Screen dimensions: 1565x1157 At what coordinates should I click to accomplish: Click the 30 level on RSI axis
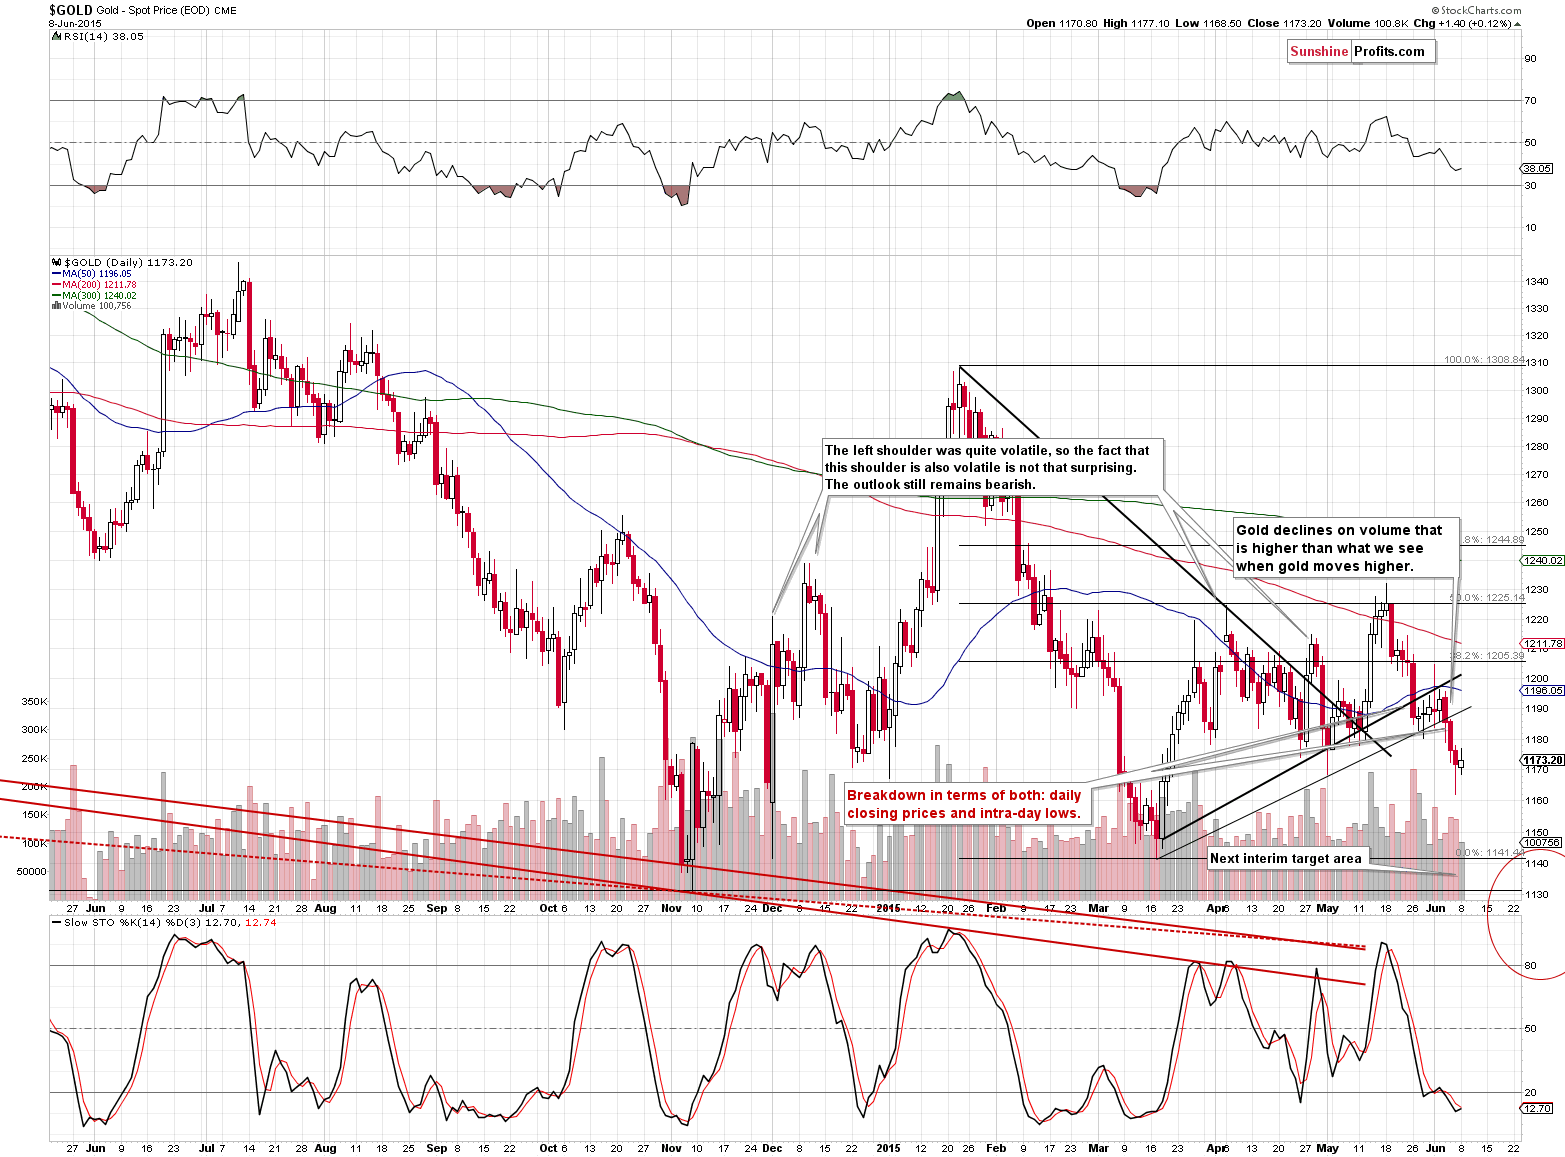(1530, 185)
